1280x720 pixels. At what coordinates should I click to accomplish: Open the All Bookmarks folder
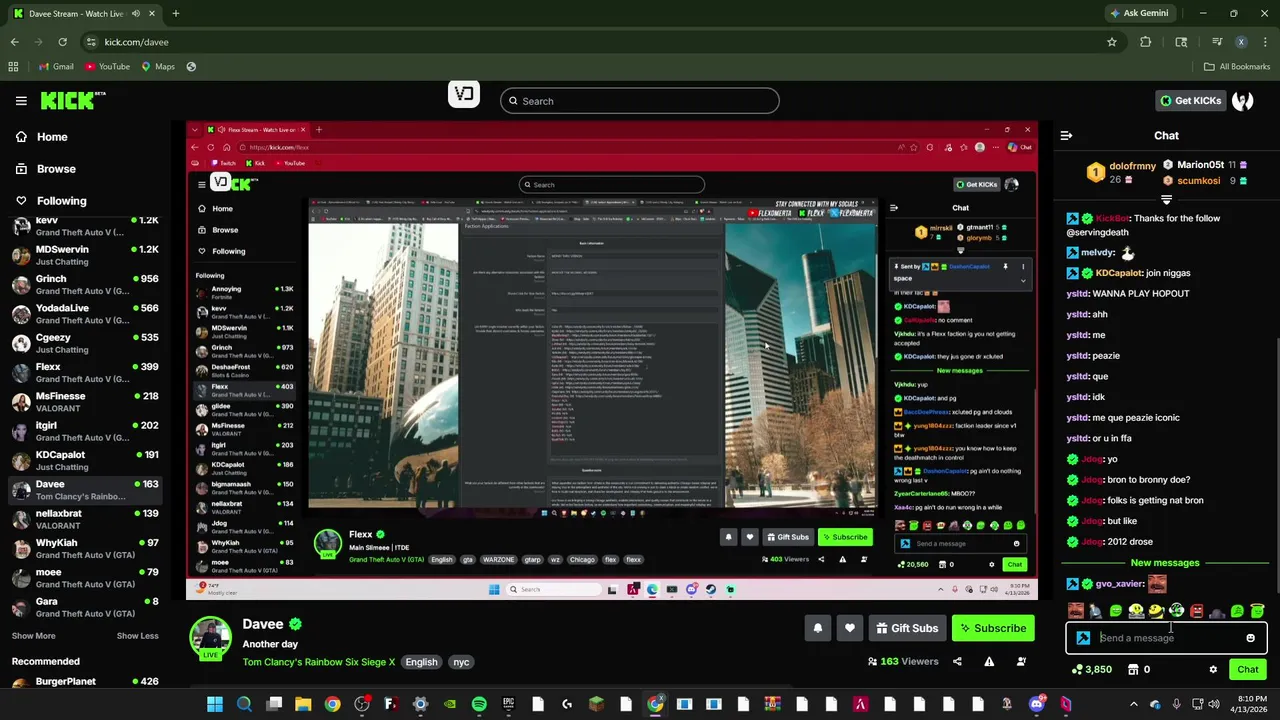point(1237,67)
